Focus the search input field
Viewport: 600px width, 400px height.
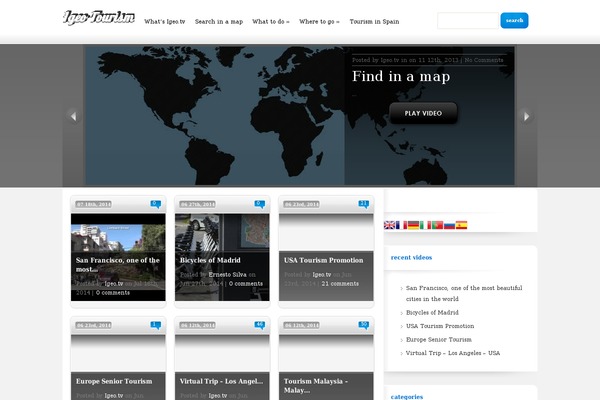click(x=468, y=20)
